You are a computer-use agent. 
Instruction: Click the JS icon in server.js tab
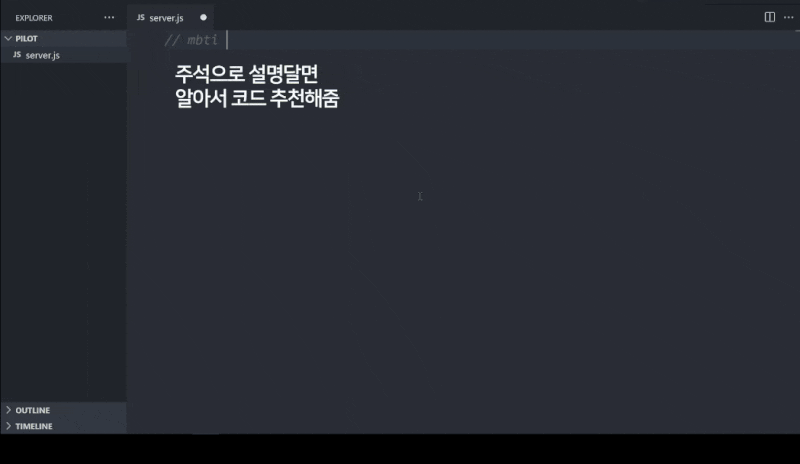pos(141,17)
